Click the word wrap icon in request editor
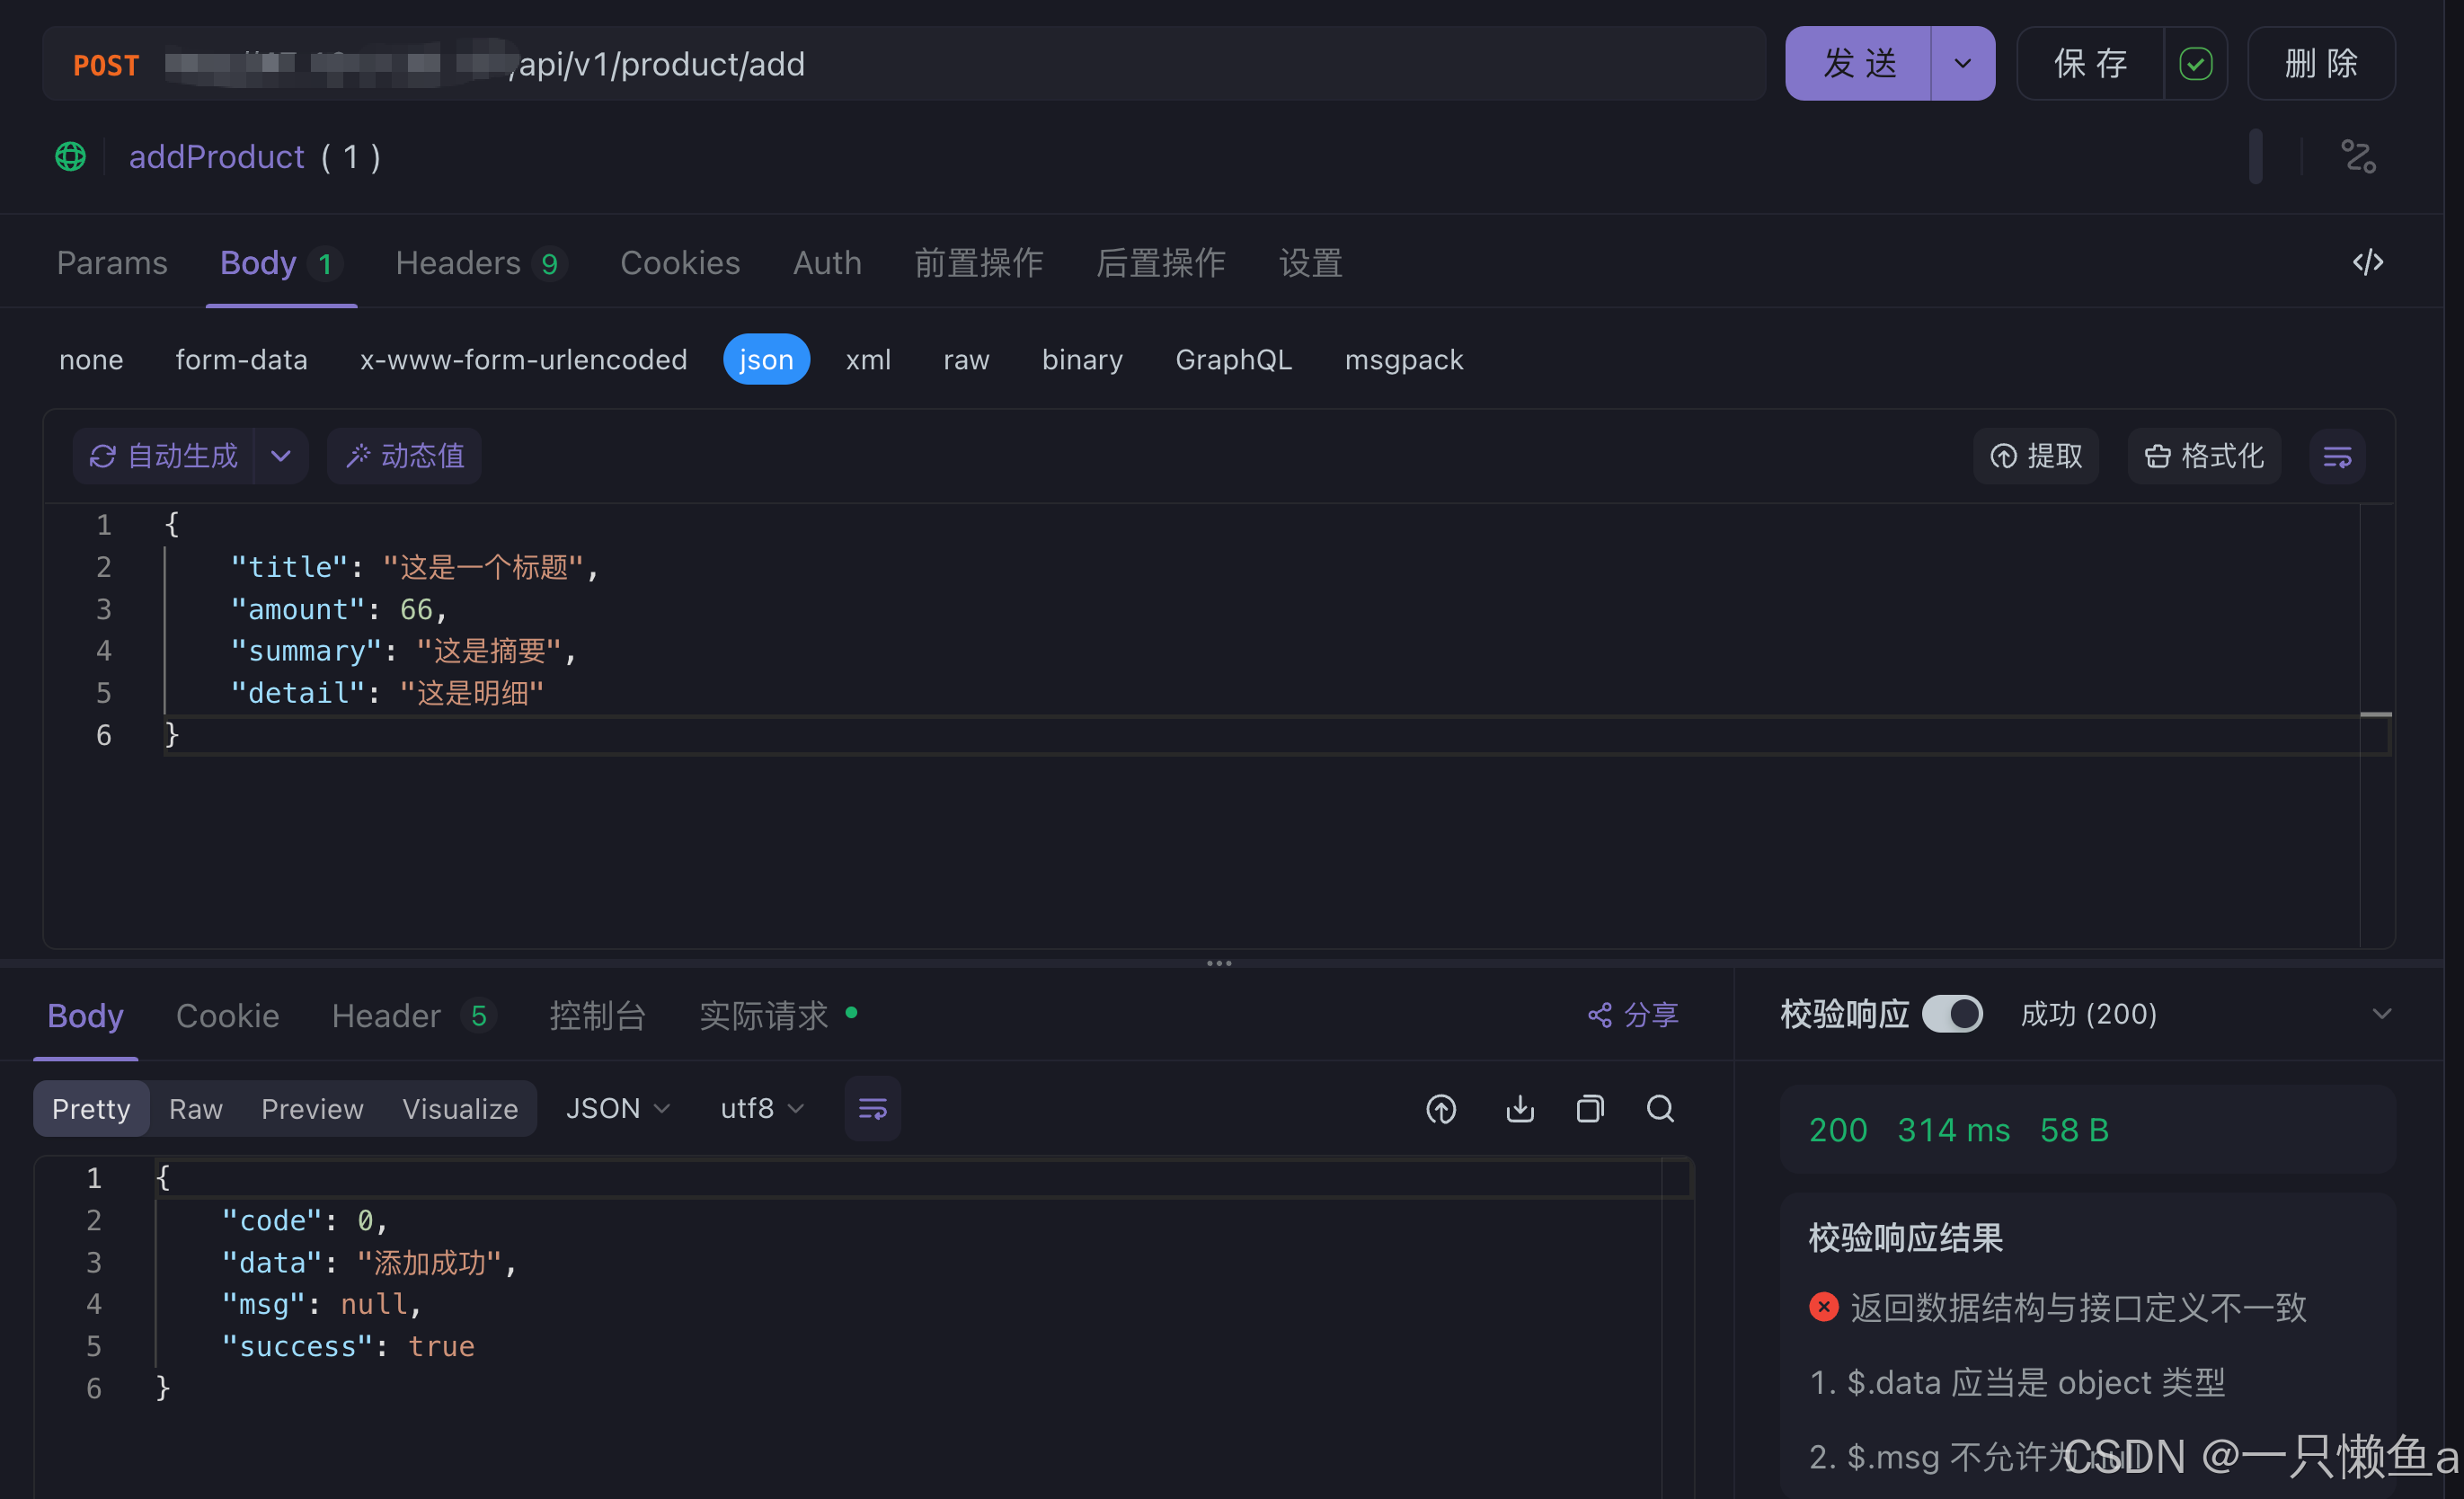The height and width of the screenshot is (1499, 2464). coord(2336,456)
